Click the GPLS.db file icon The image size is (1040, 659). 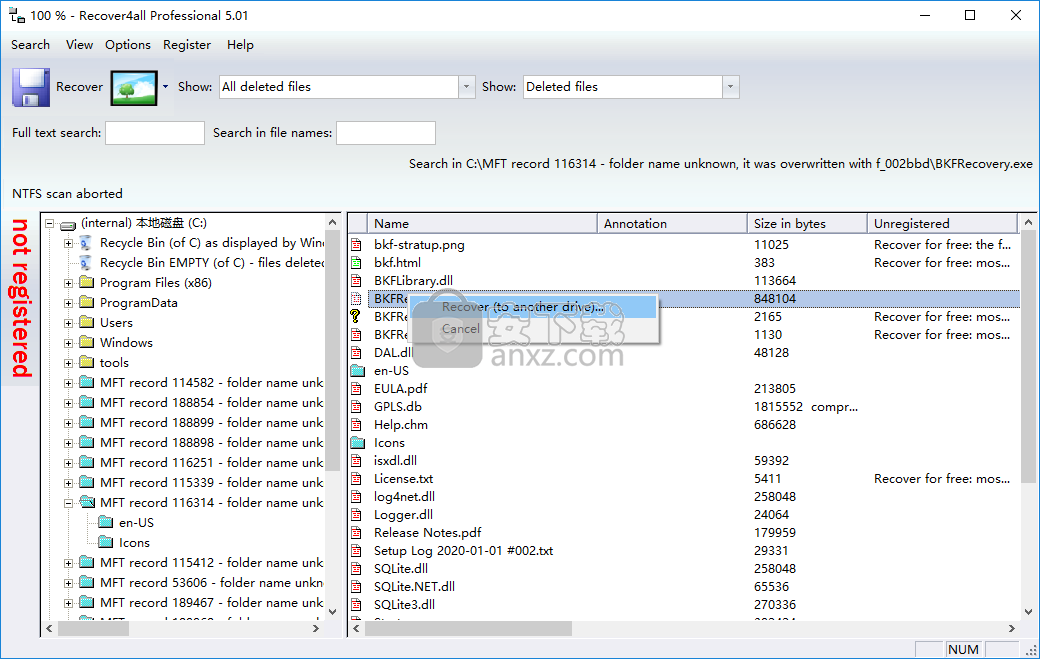(356, 406)
